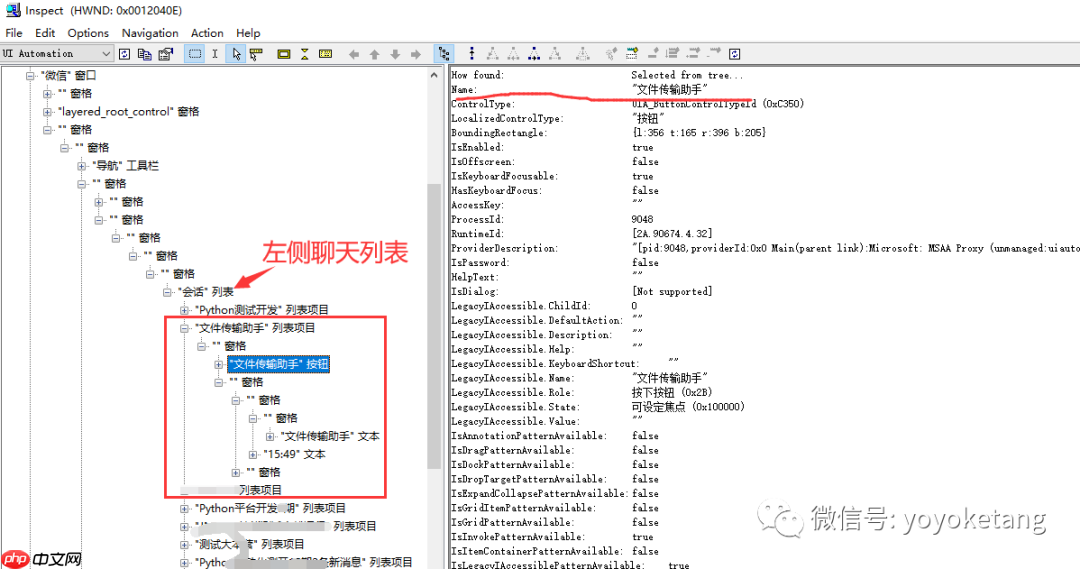Image resolution: width=1080 pixels, height=569 pixels.
Task: Click the RuntimeId value [2A.90674.4.32]
Action: pos(672,234)
